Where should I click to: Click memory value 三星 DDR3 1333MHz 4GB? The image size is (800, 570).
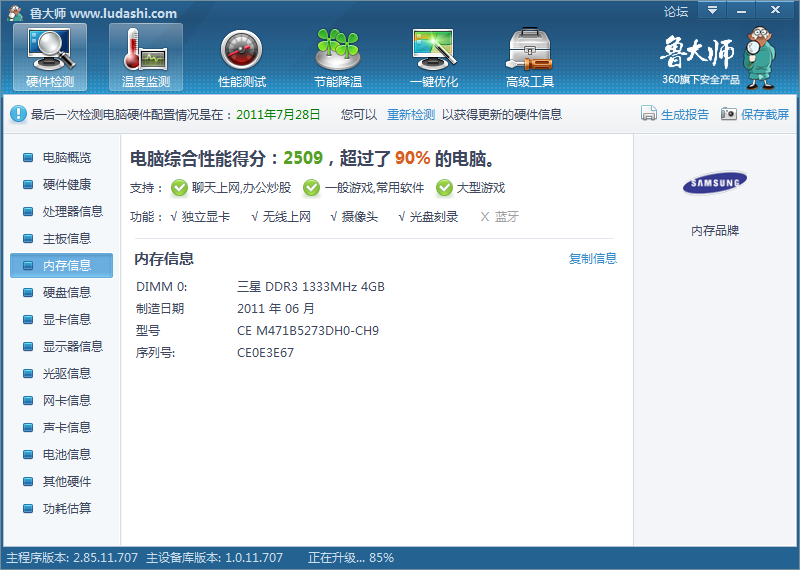click(311, 287)
